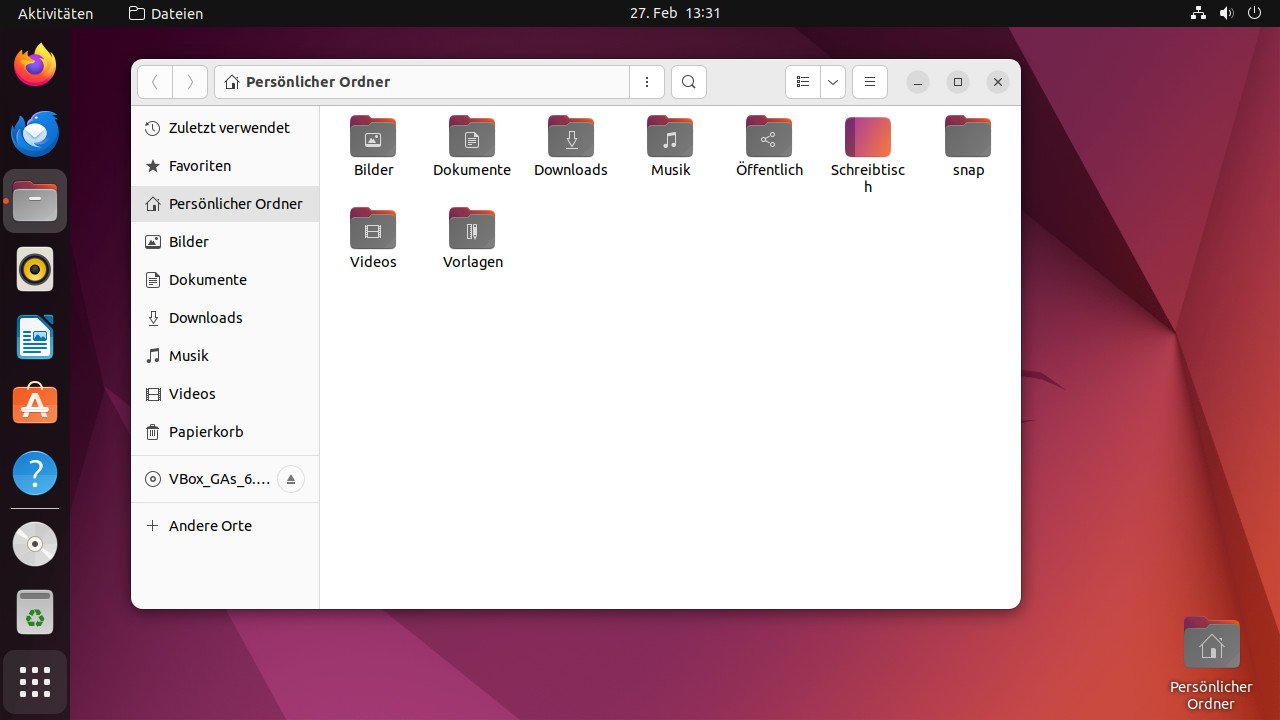Click the back navigation arrow
Viewport: 1280px width, 720px height.
click(x=154, y=82)
